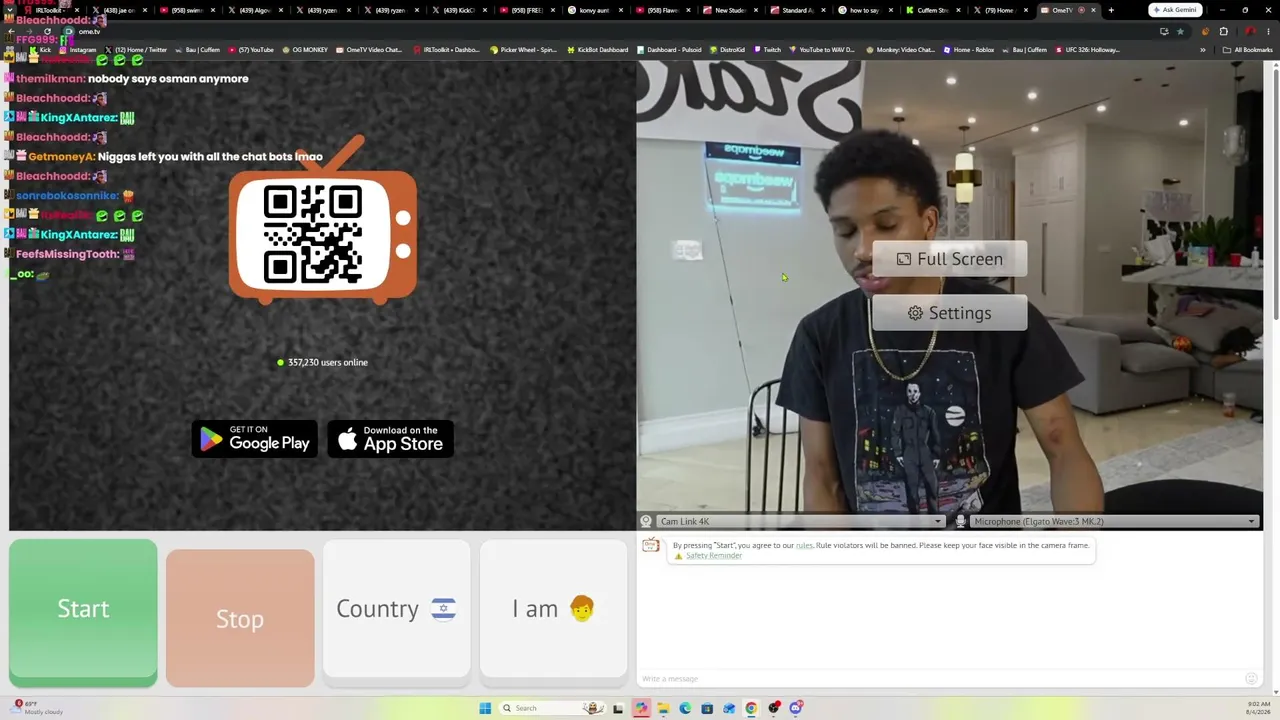This screenshot has height=720, width=1280.
Task: Open the Safety Reminder link
Action: [714, 556]
